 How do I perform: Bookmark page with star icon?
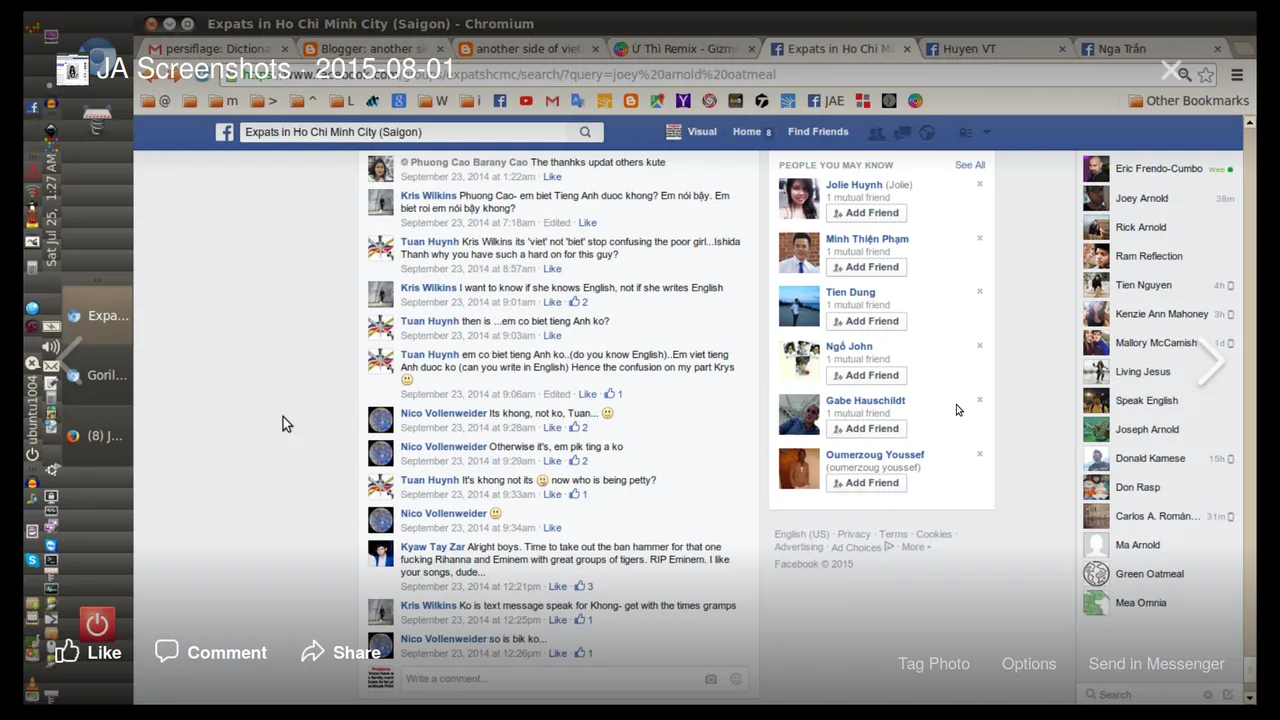pos(1206,75)
